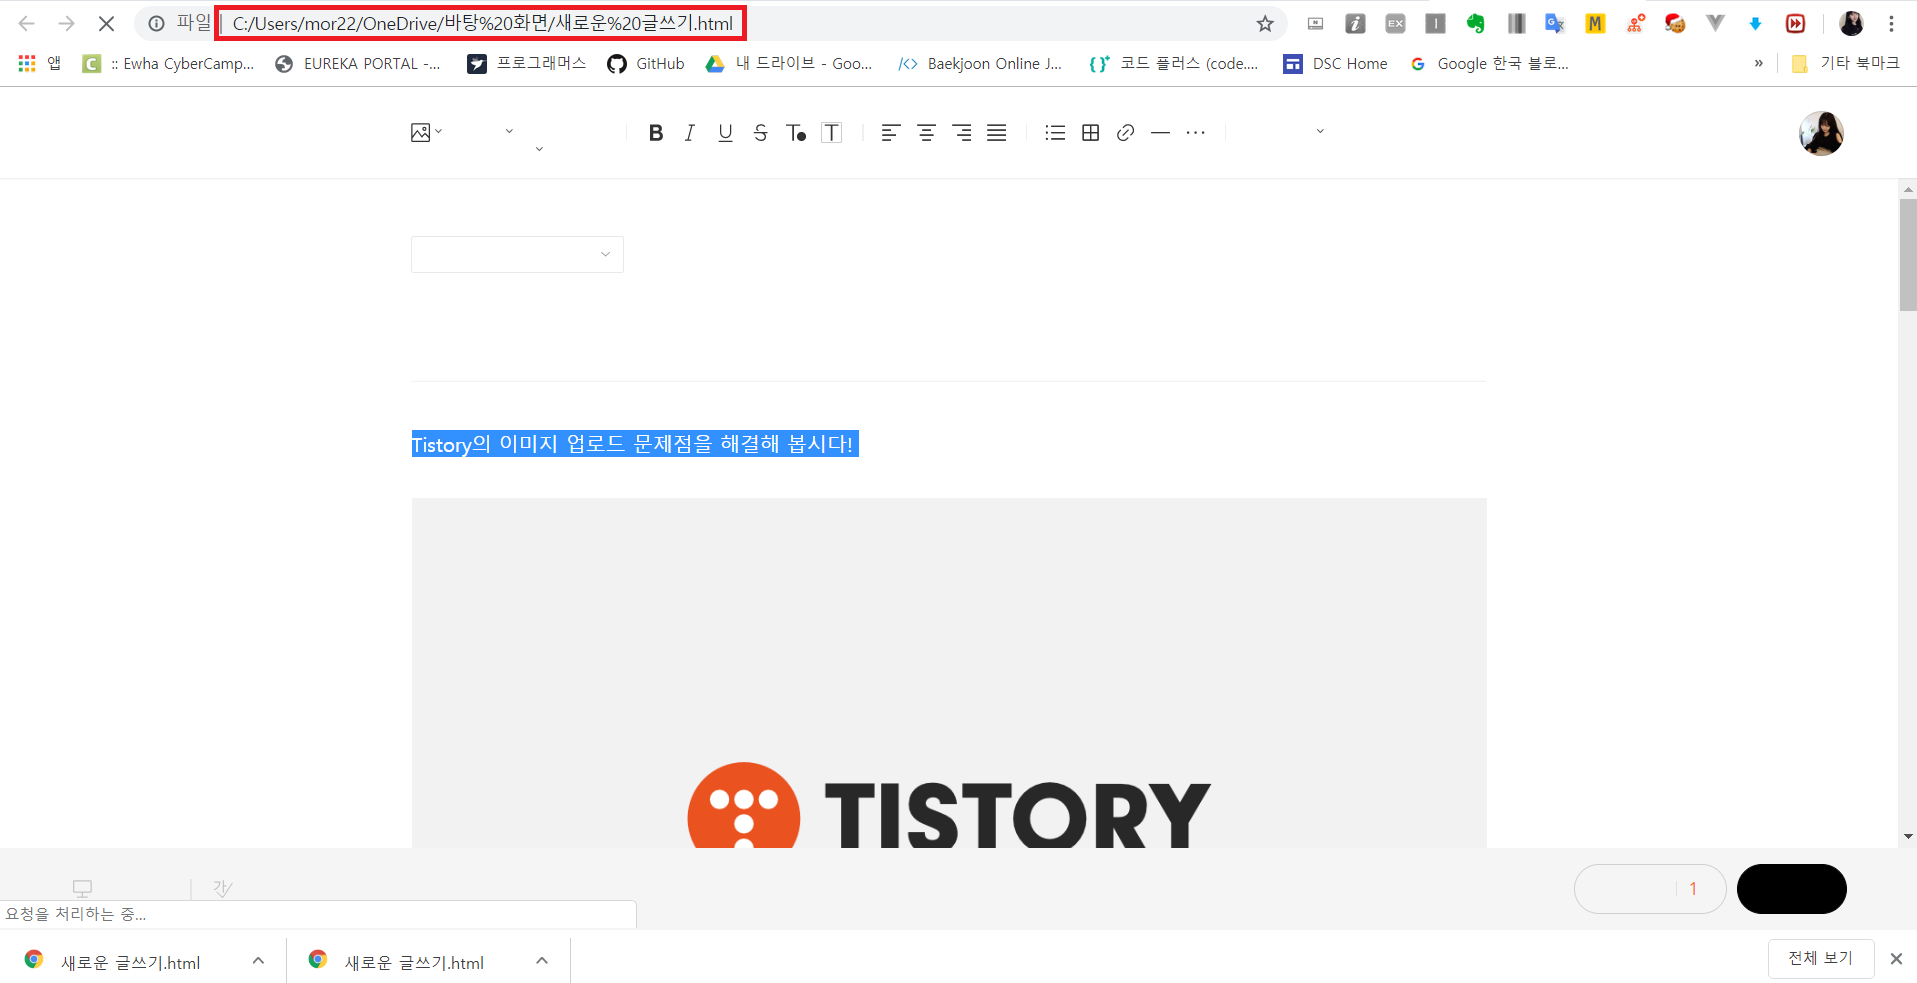The width and height of the screenshot is (1917, 983).
Task: Center-align the text
Action: pos(926,133)
